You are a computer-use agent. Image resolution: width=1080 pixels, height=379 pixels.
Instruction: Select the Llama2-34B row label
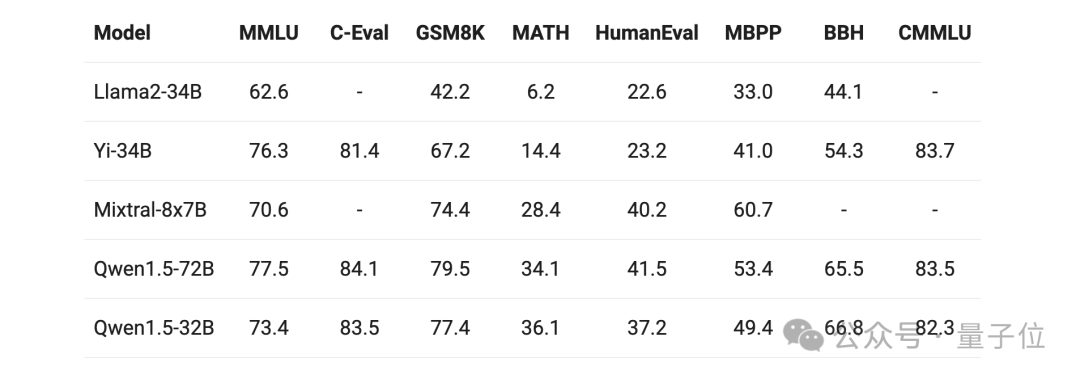click(147, 92)
